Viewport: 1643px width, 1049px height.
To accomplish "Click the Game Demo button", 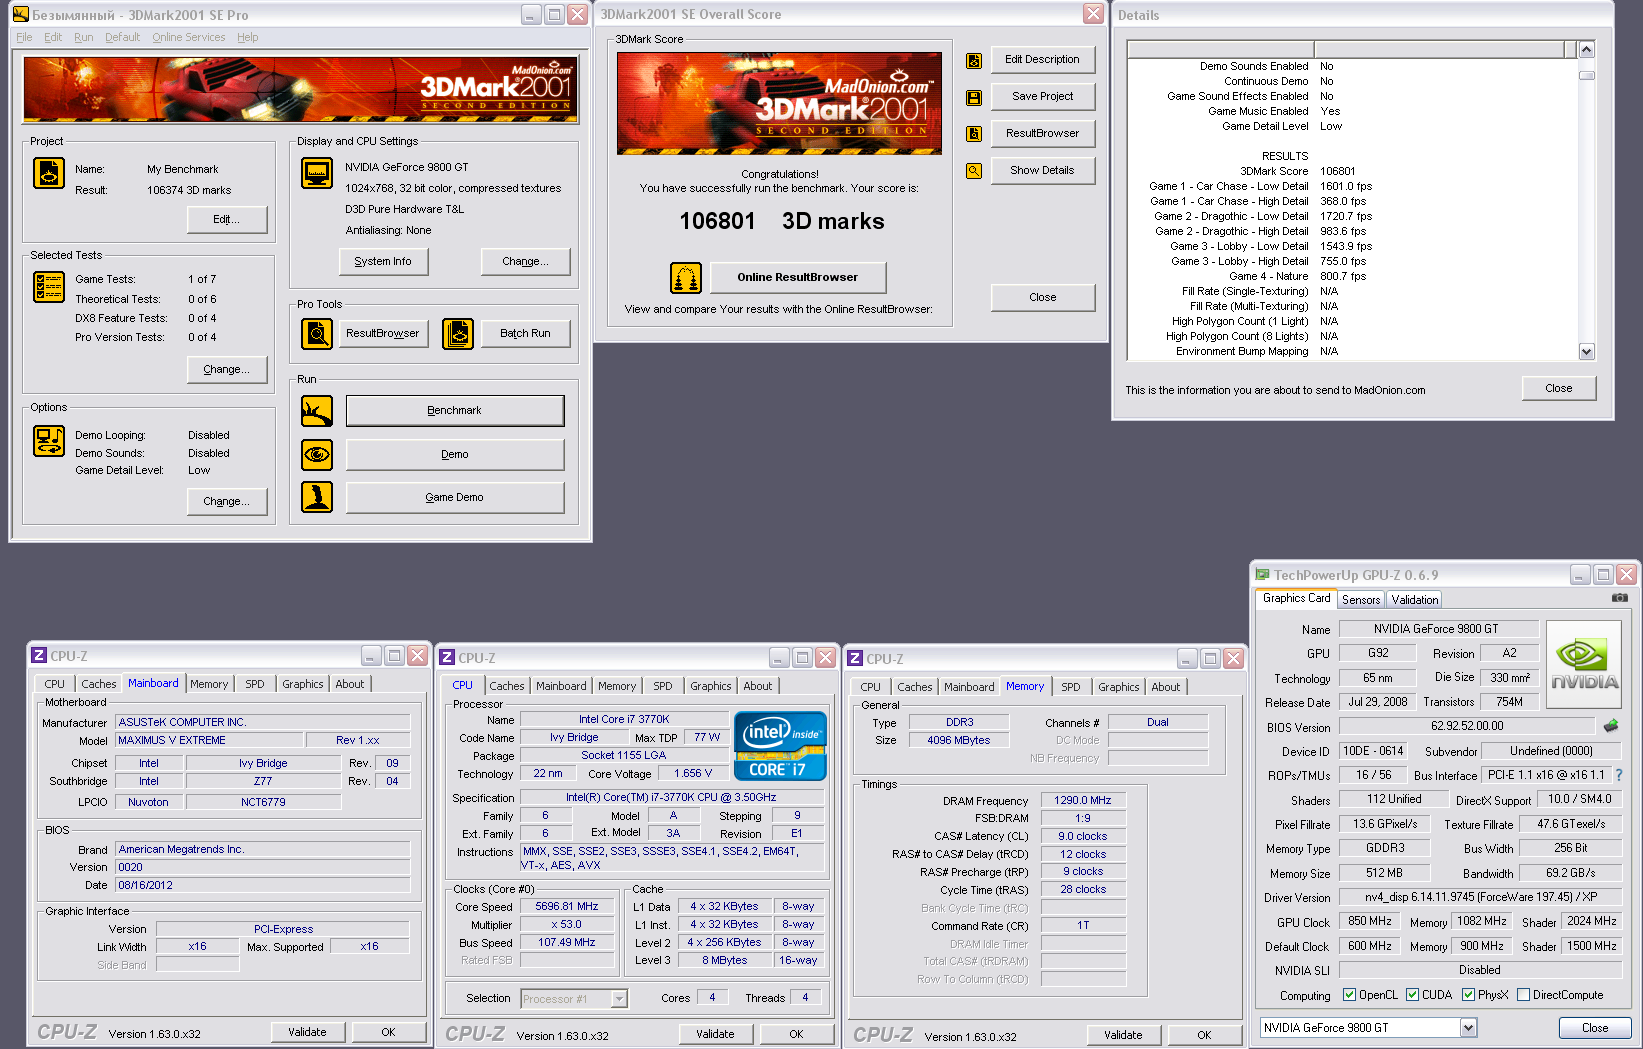I will coord(455,497).
